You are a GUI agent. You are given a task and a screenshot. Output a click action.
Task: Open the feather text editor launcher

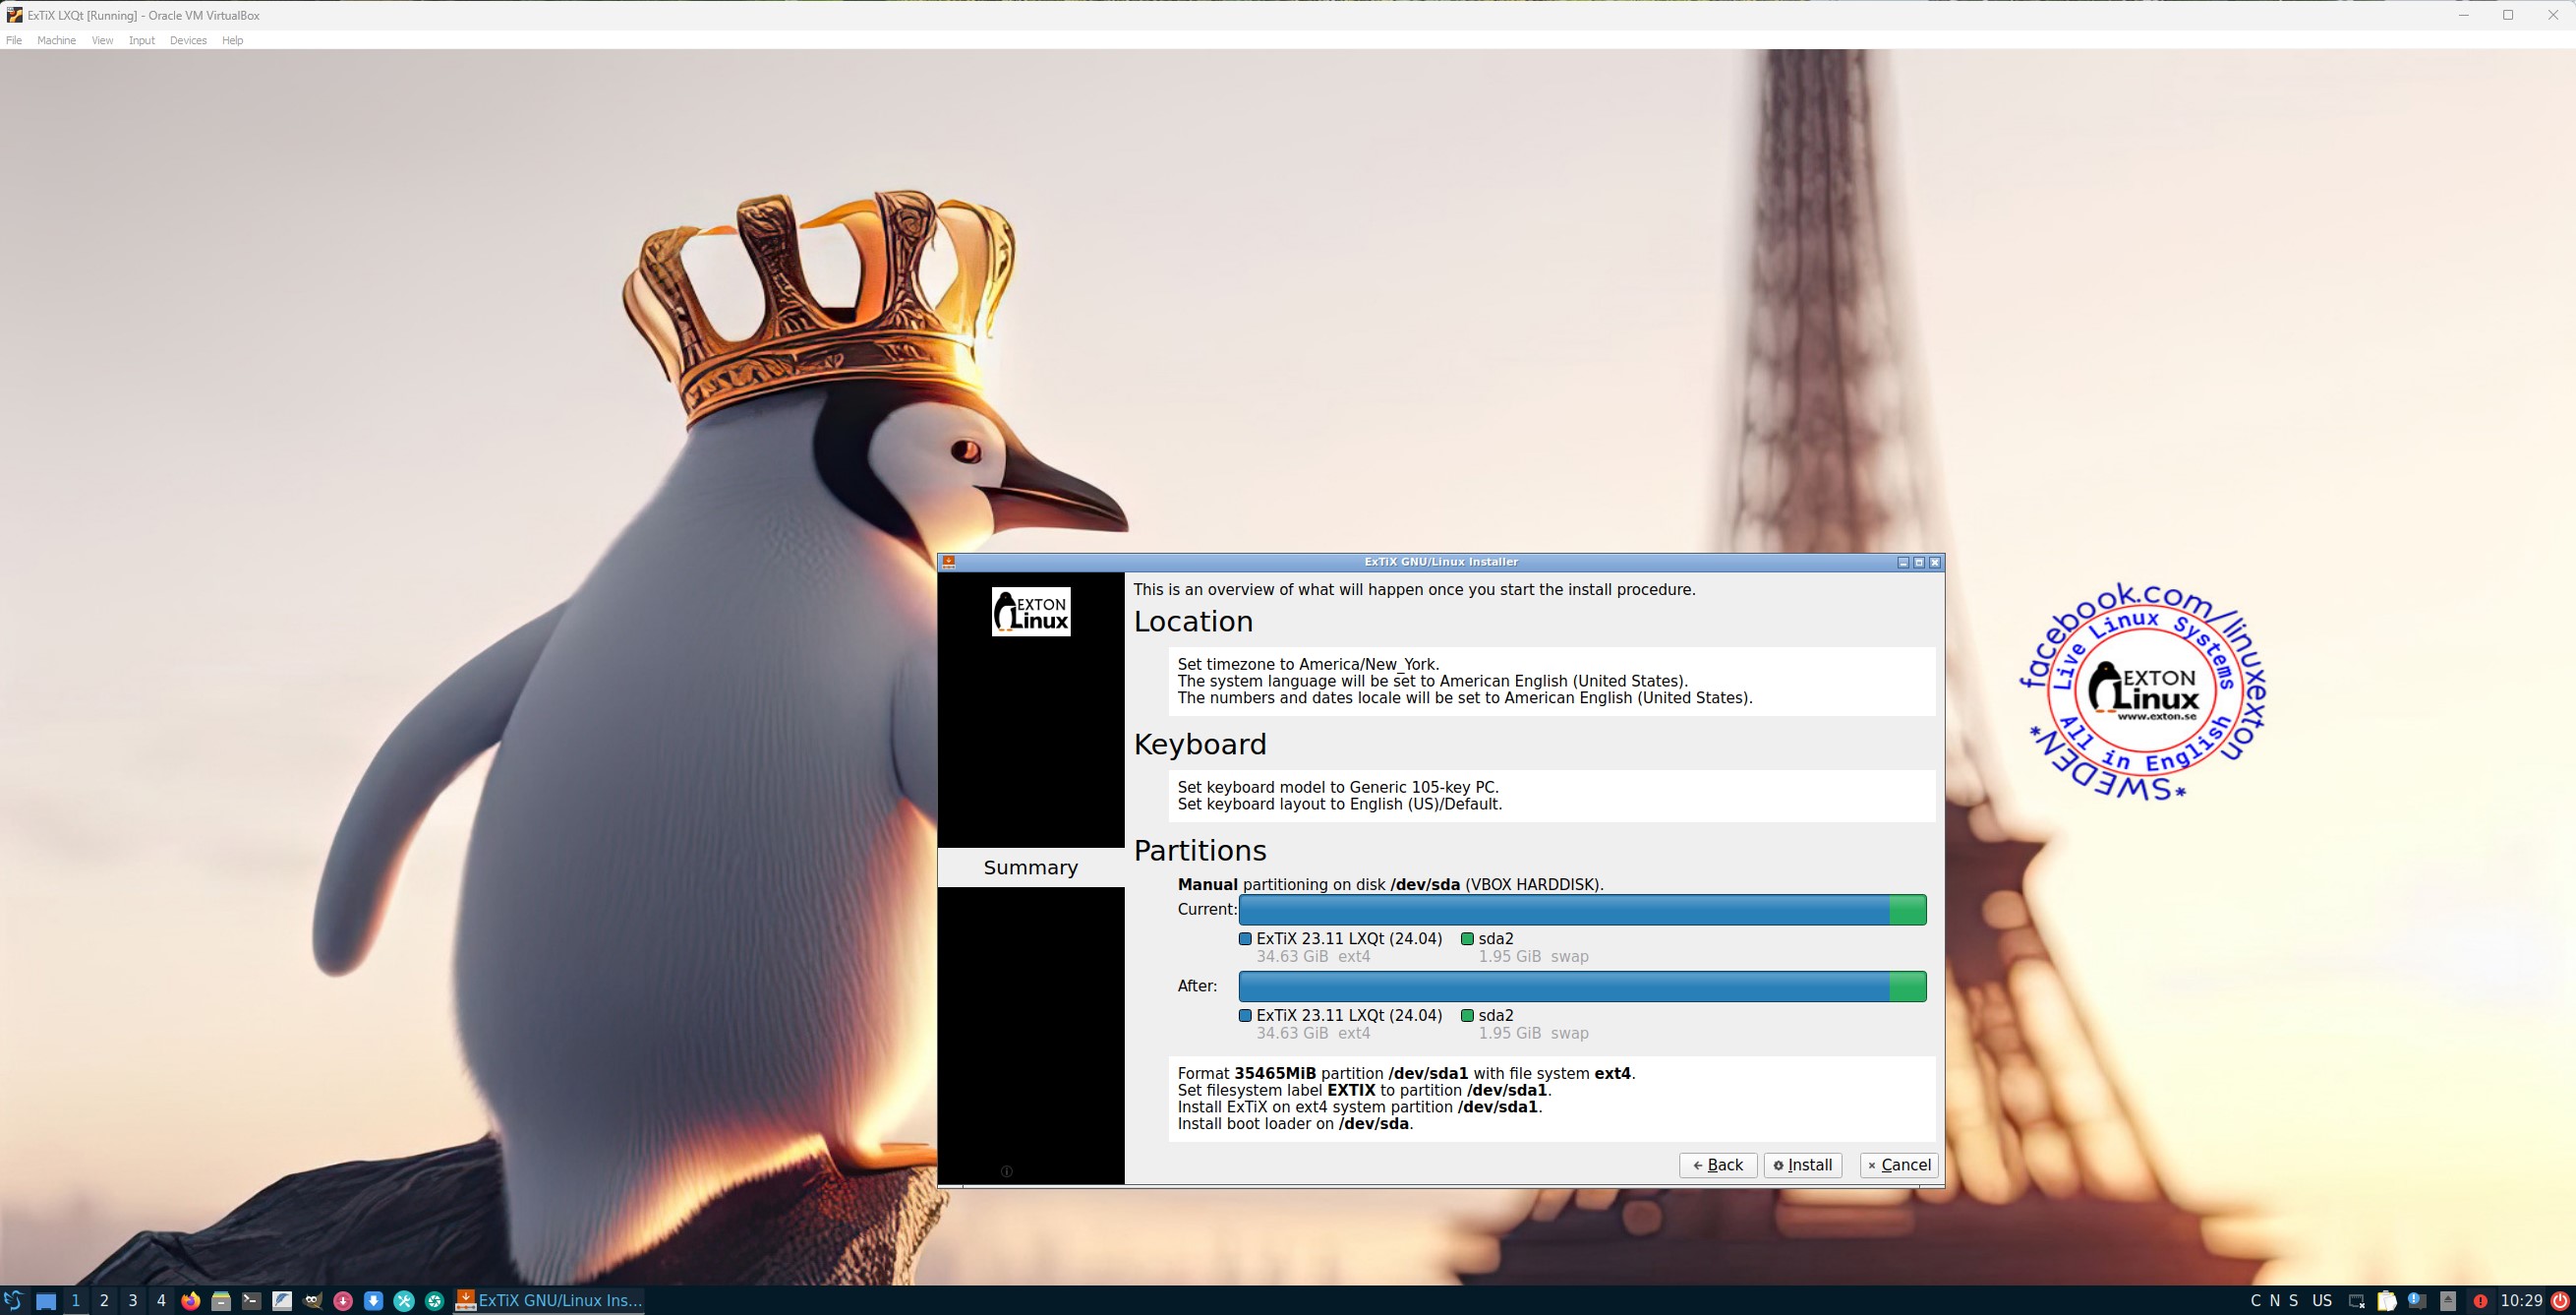tap(282, 1301)
